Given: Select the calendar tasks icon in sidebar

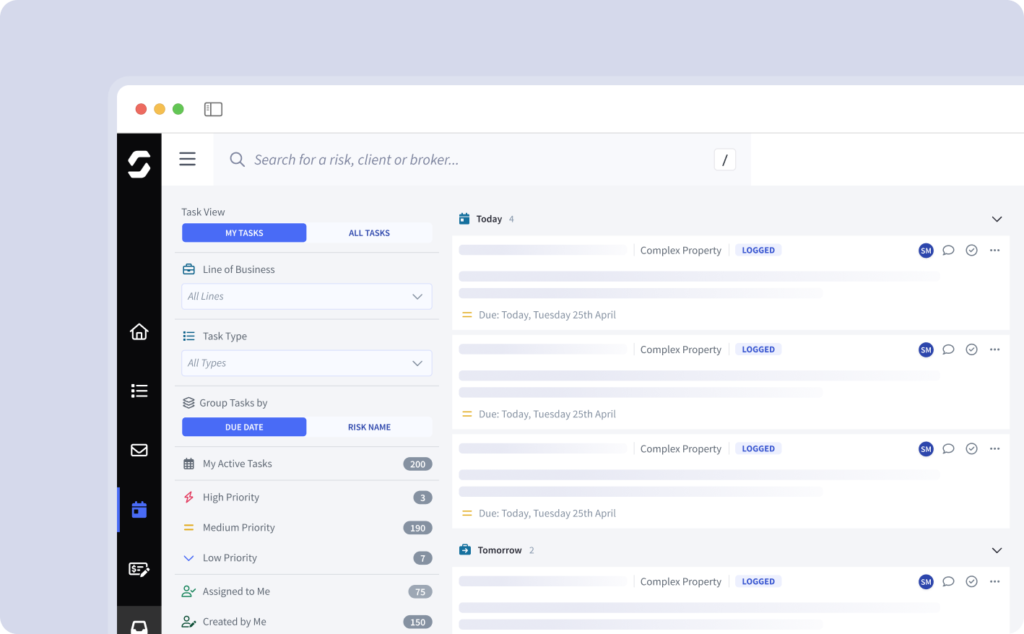Looking at the screenshot, I should coord(139,509).
